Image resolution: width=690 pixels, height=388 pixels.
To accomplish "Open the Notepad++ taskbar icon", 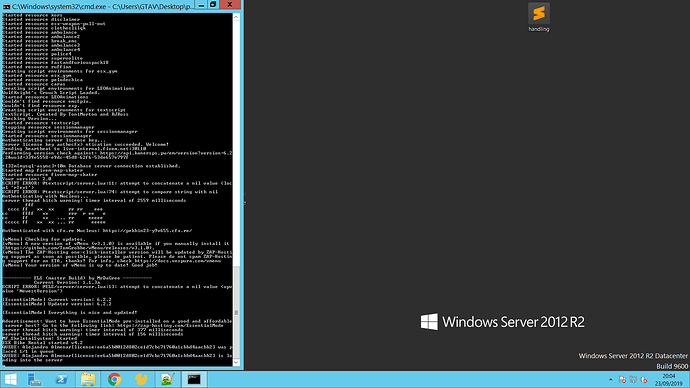I will [x=167, y=379].
